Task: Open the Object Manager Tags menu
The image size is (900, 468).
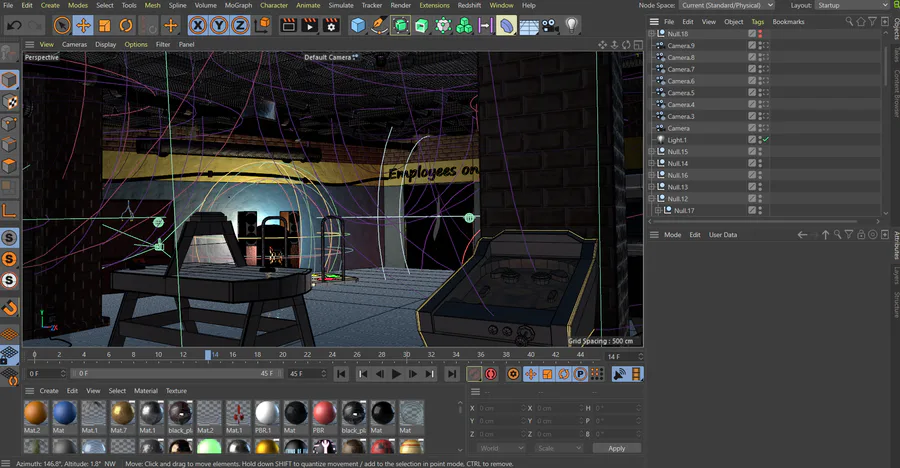Action: click(x=758, y=22)
